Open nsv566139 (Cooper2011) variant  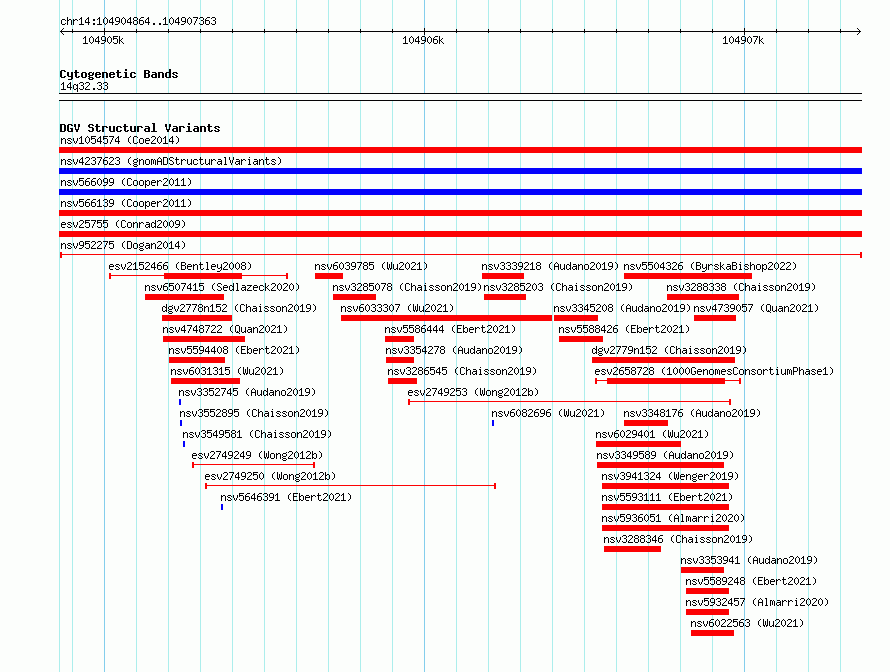pyautogui.click(x=126, y=203)
